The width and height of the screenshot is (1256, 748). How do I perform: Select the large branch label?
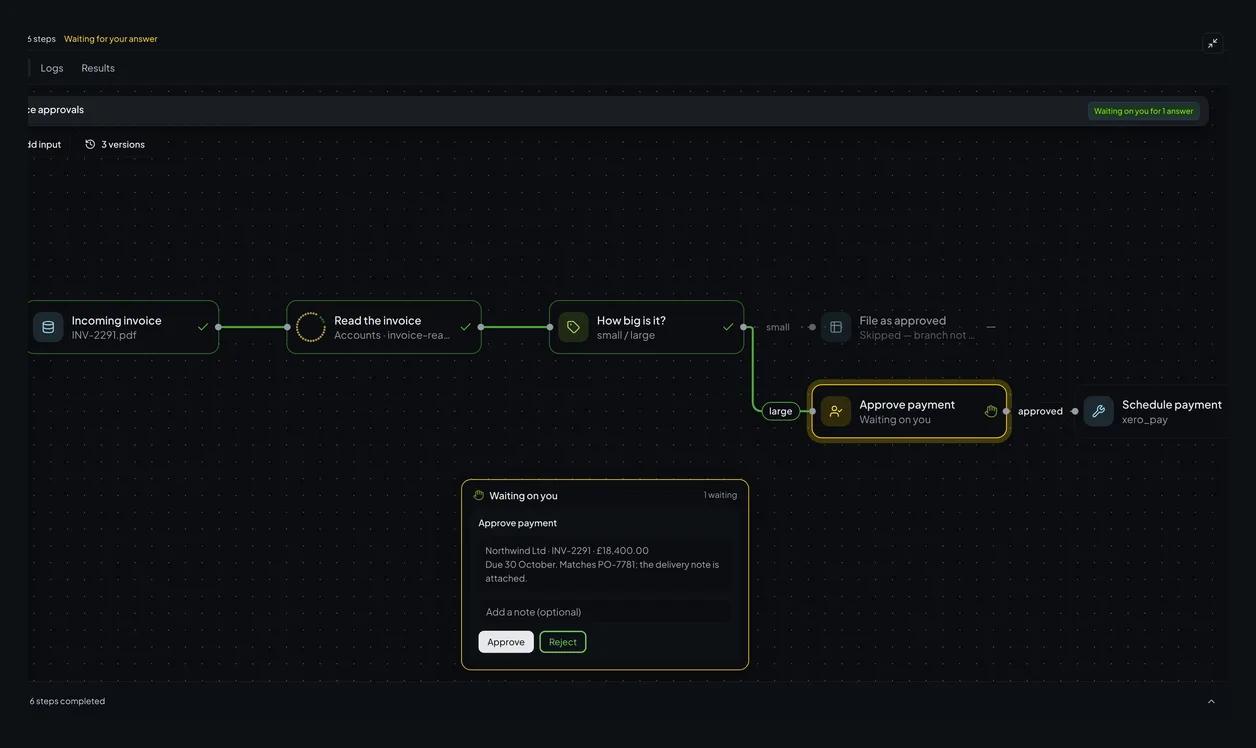pos(781,411)
